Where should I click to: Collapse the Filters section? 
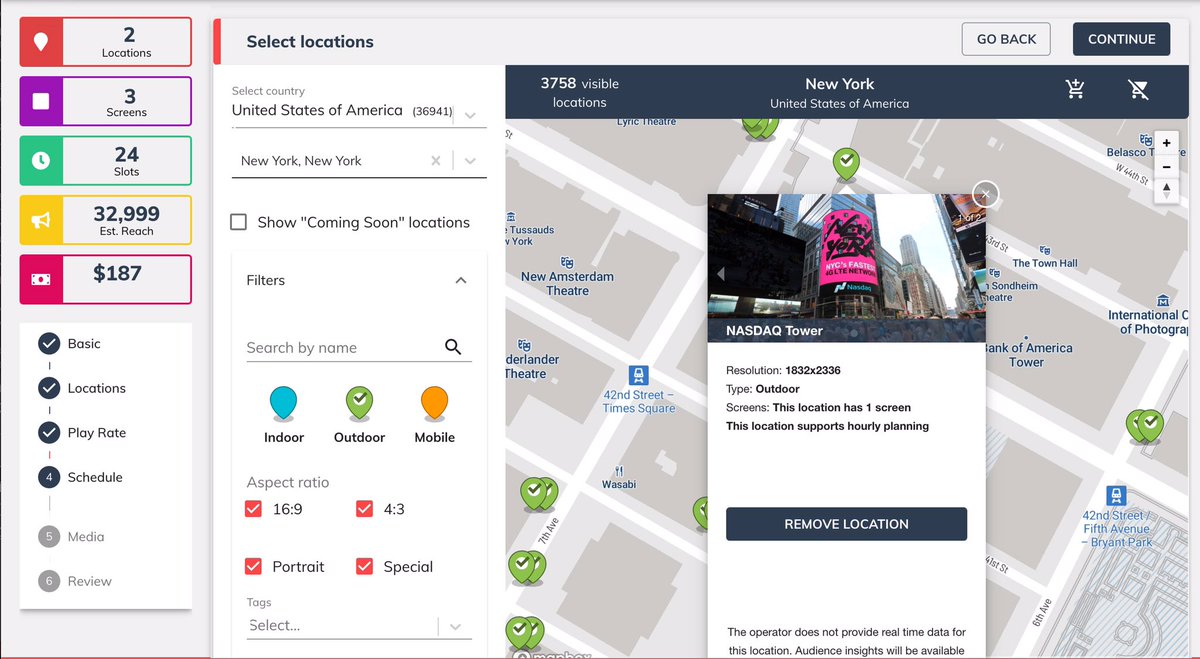pyautogui.click(x=461, y=280)
